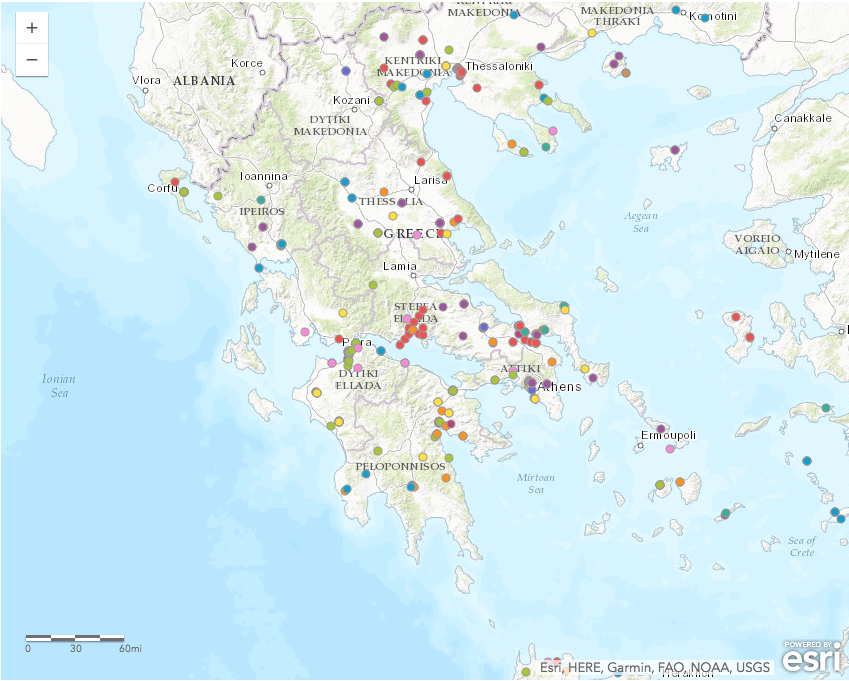Click the pink marker near Ermoupoli

[x=670, y=449]
